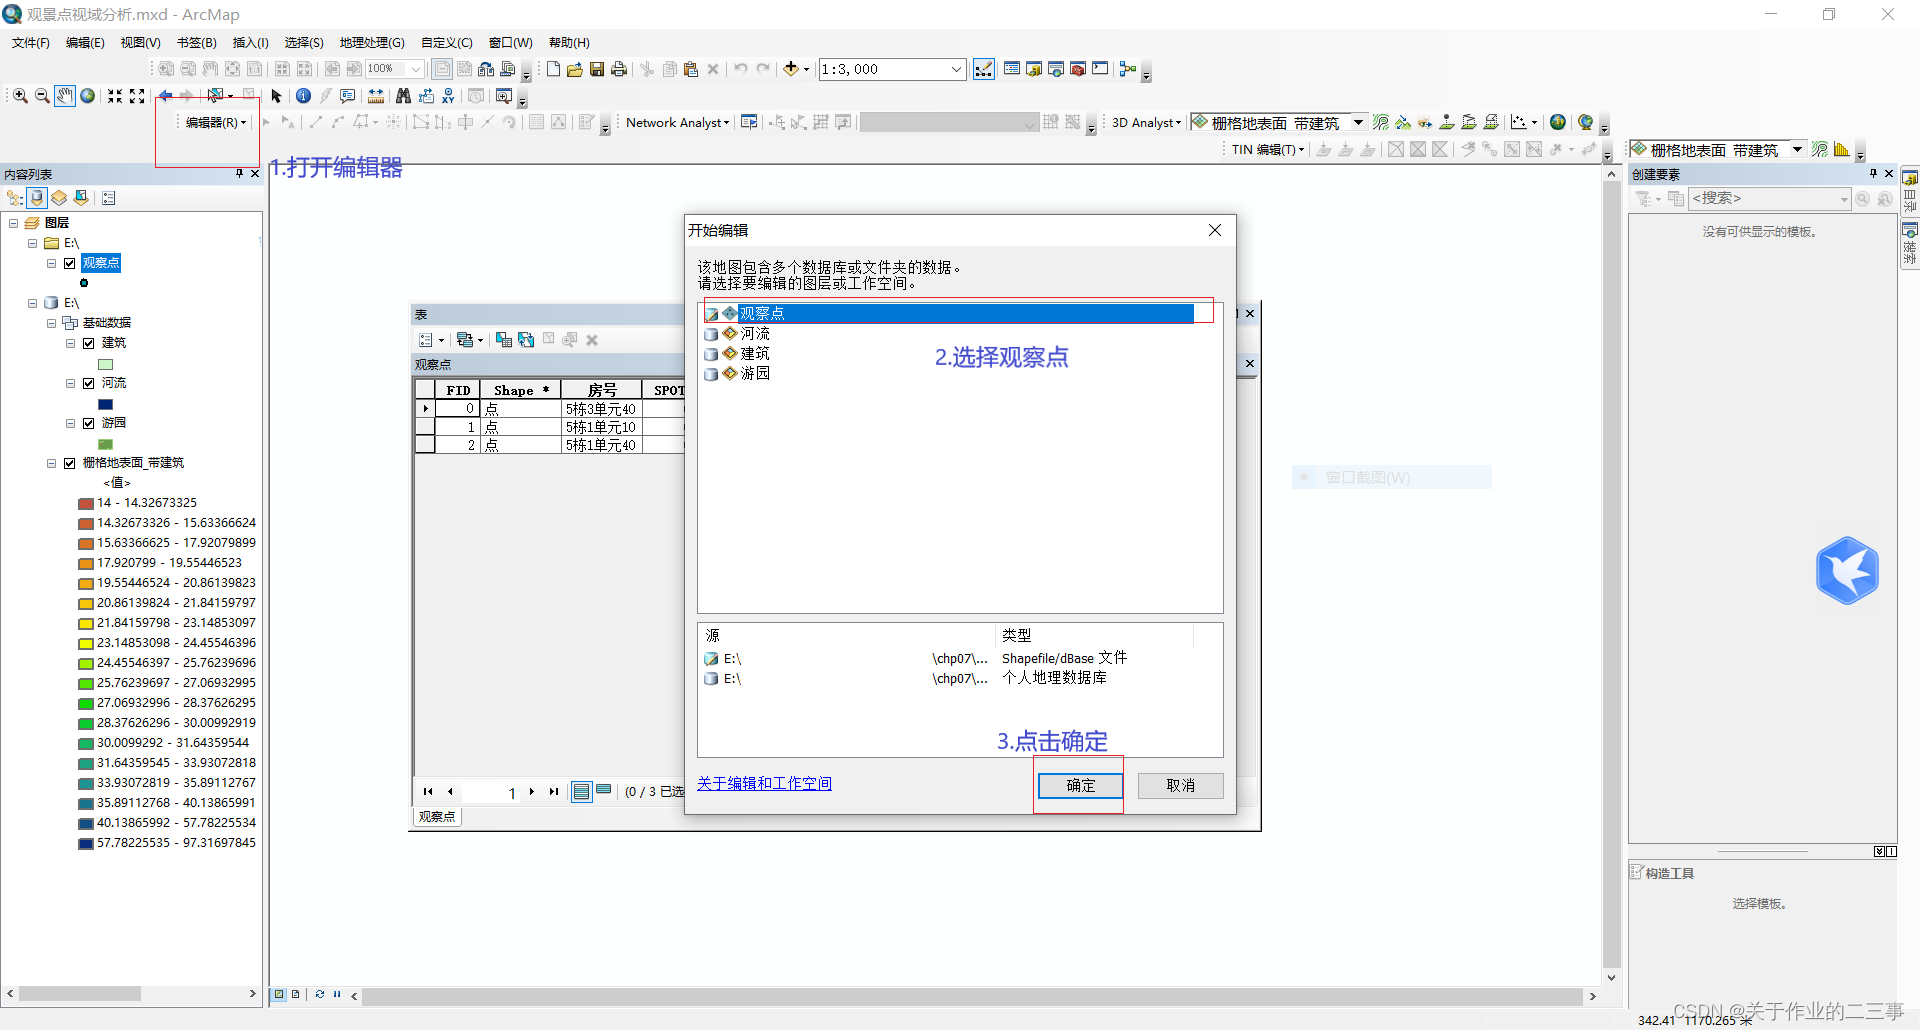Switch to List By Source view

point(37,198)
